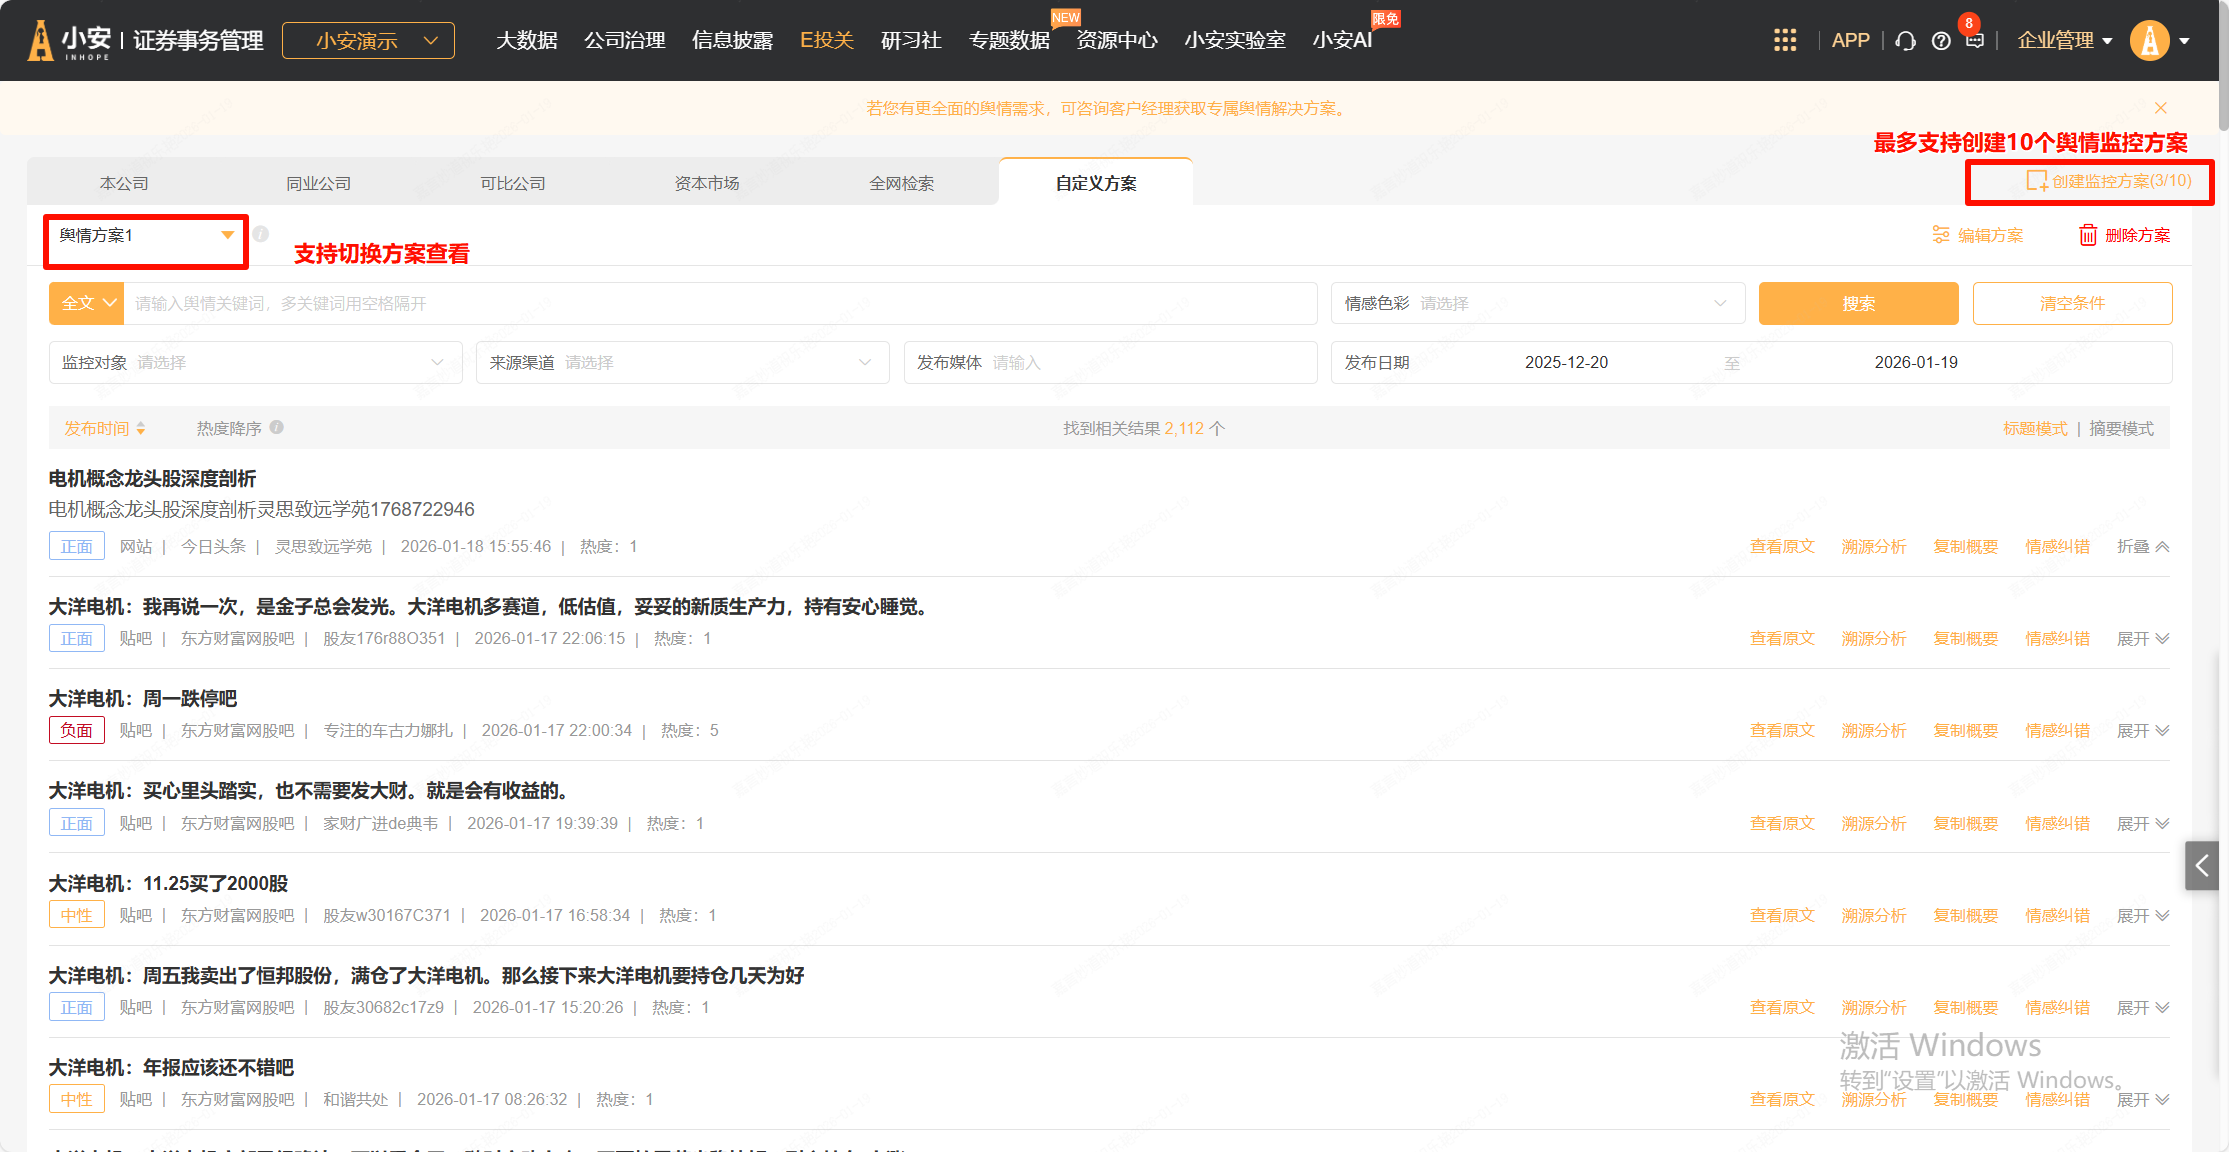Switch to 标题模式 view
2229x1152 pixels.
tap(2034, 428)
